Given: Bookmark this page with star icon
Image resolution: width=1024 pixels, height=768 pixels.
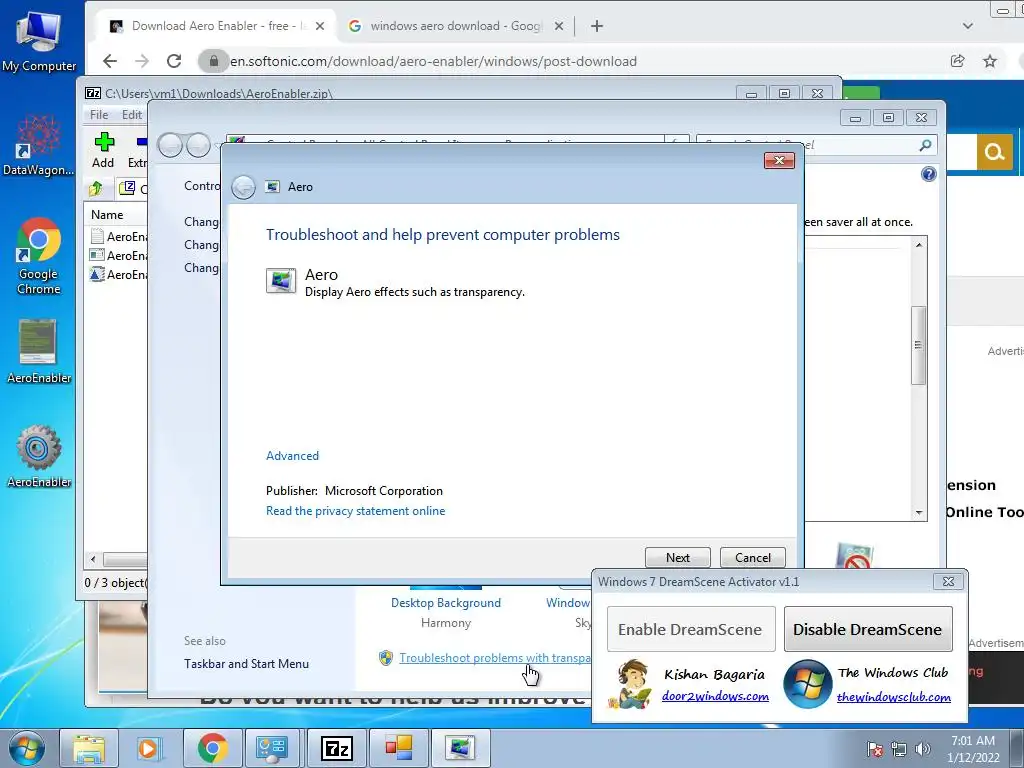Looking at the screenshot, I should (x=990, y=61).
